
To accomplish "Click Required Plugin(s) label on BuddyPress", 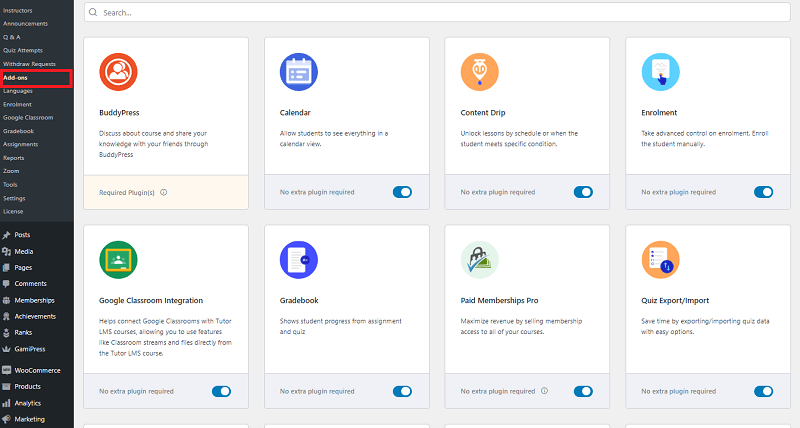I will pyautogui.click(x=127, y=192).
